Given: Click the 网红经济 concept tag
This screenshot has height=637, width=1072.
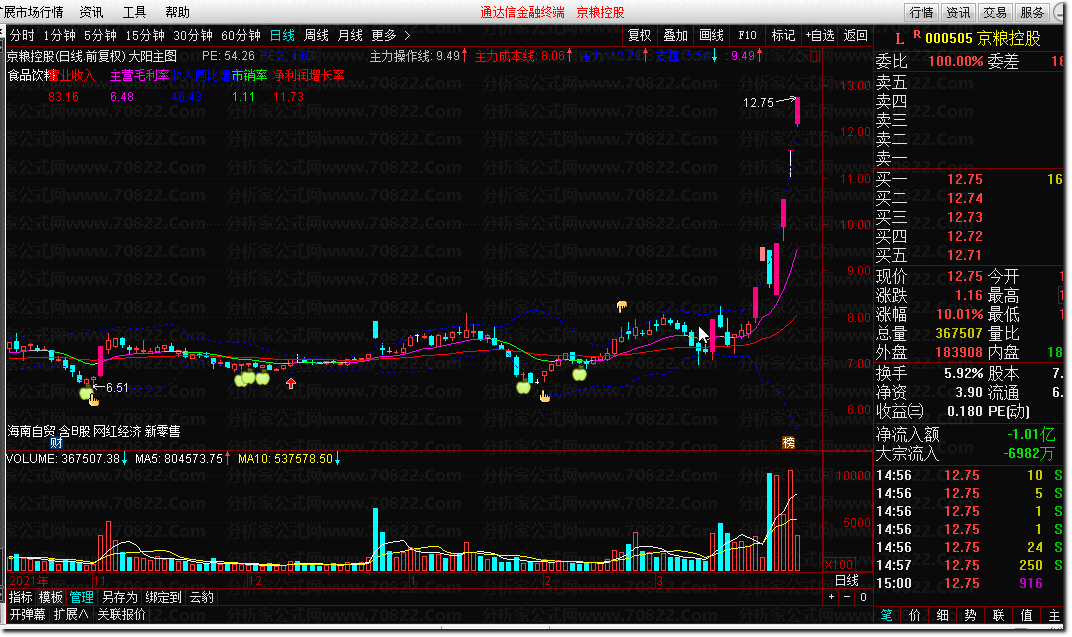Looking at the screenshot, I should click(117, 431).
